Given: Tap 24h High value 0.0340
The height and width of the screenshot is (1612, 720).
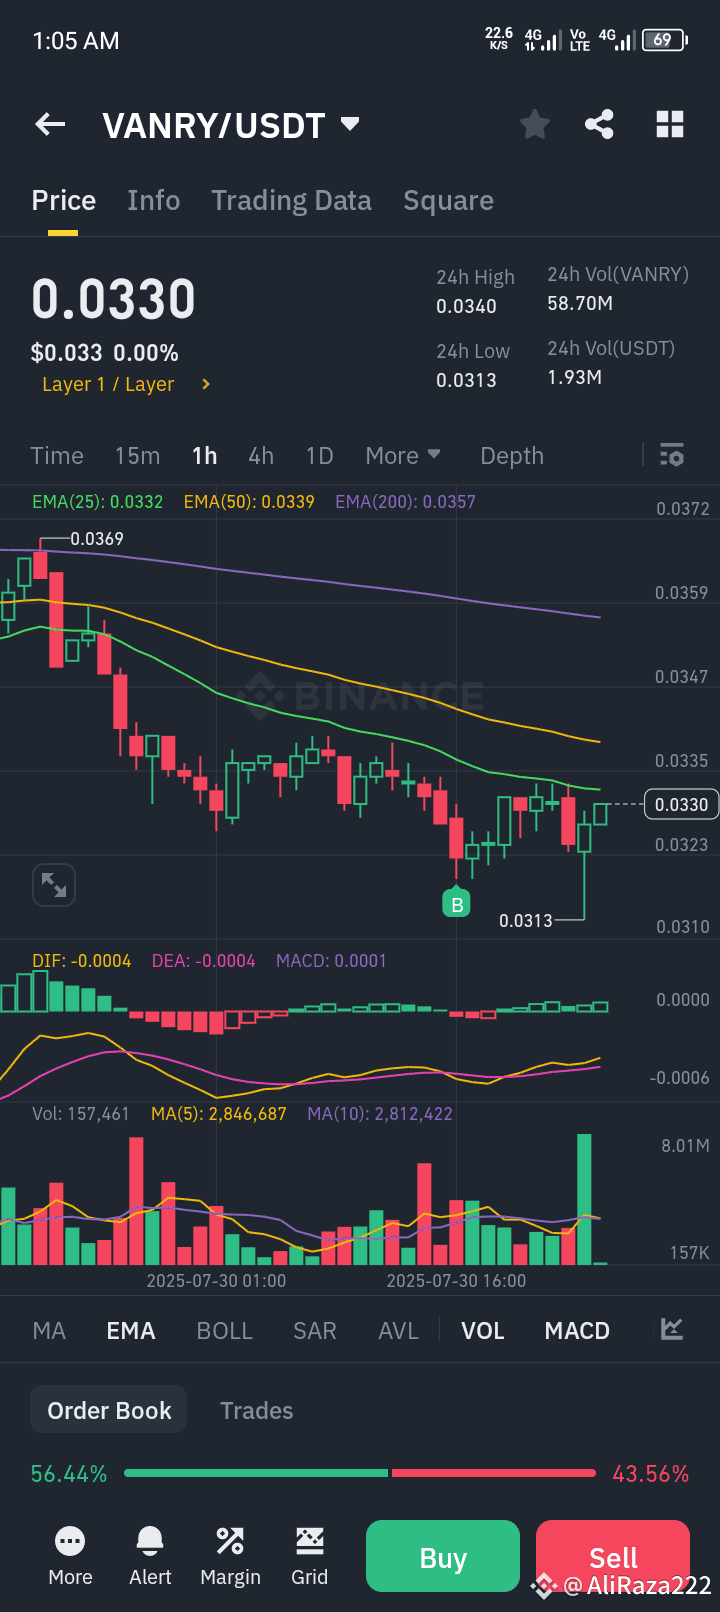Looking at the screenshot, I should pos(466,306).
